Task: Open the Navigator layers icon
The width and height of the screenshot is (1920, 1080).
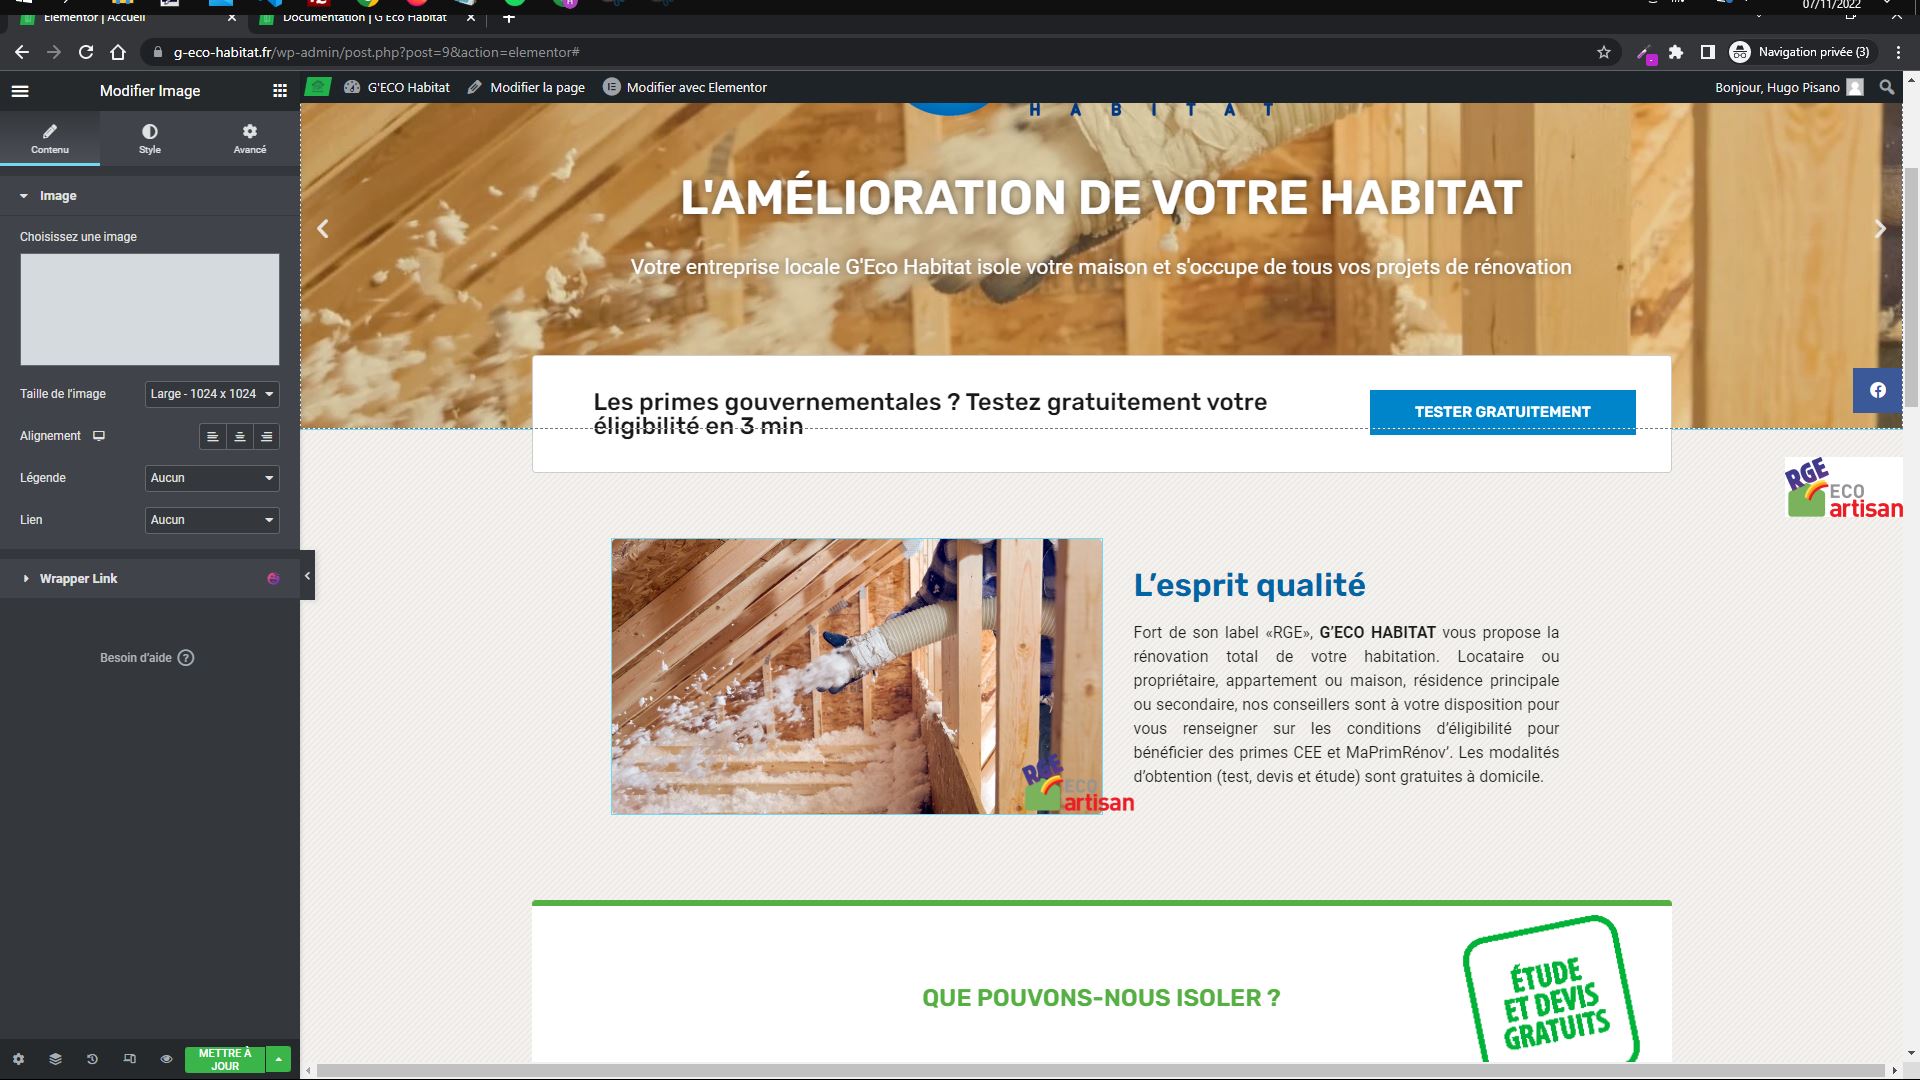Action: pos(55,1059)
